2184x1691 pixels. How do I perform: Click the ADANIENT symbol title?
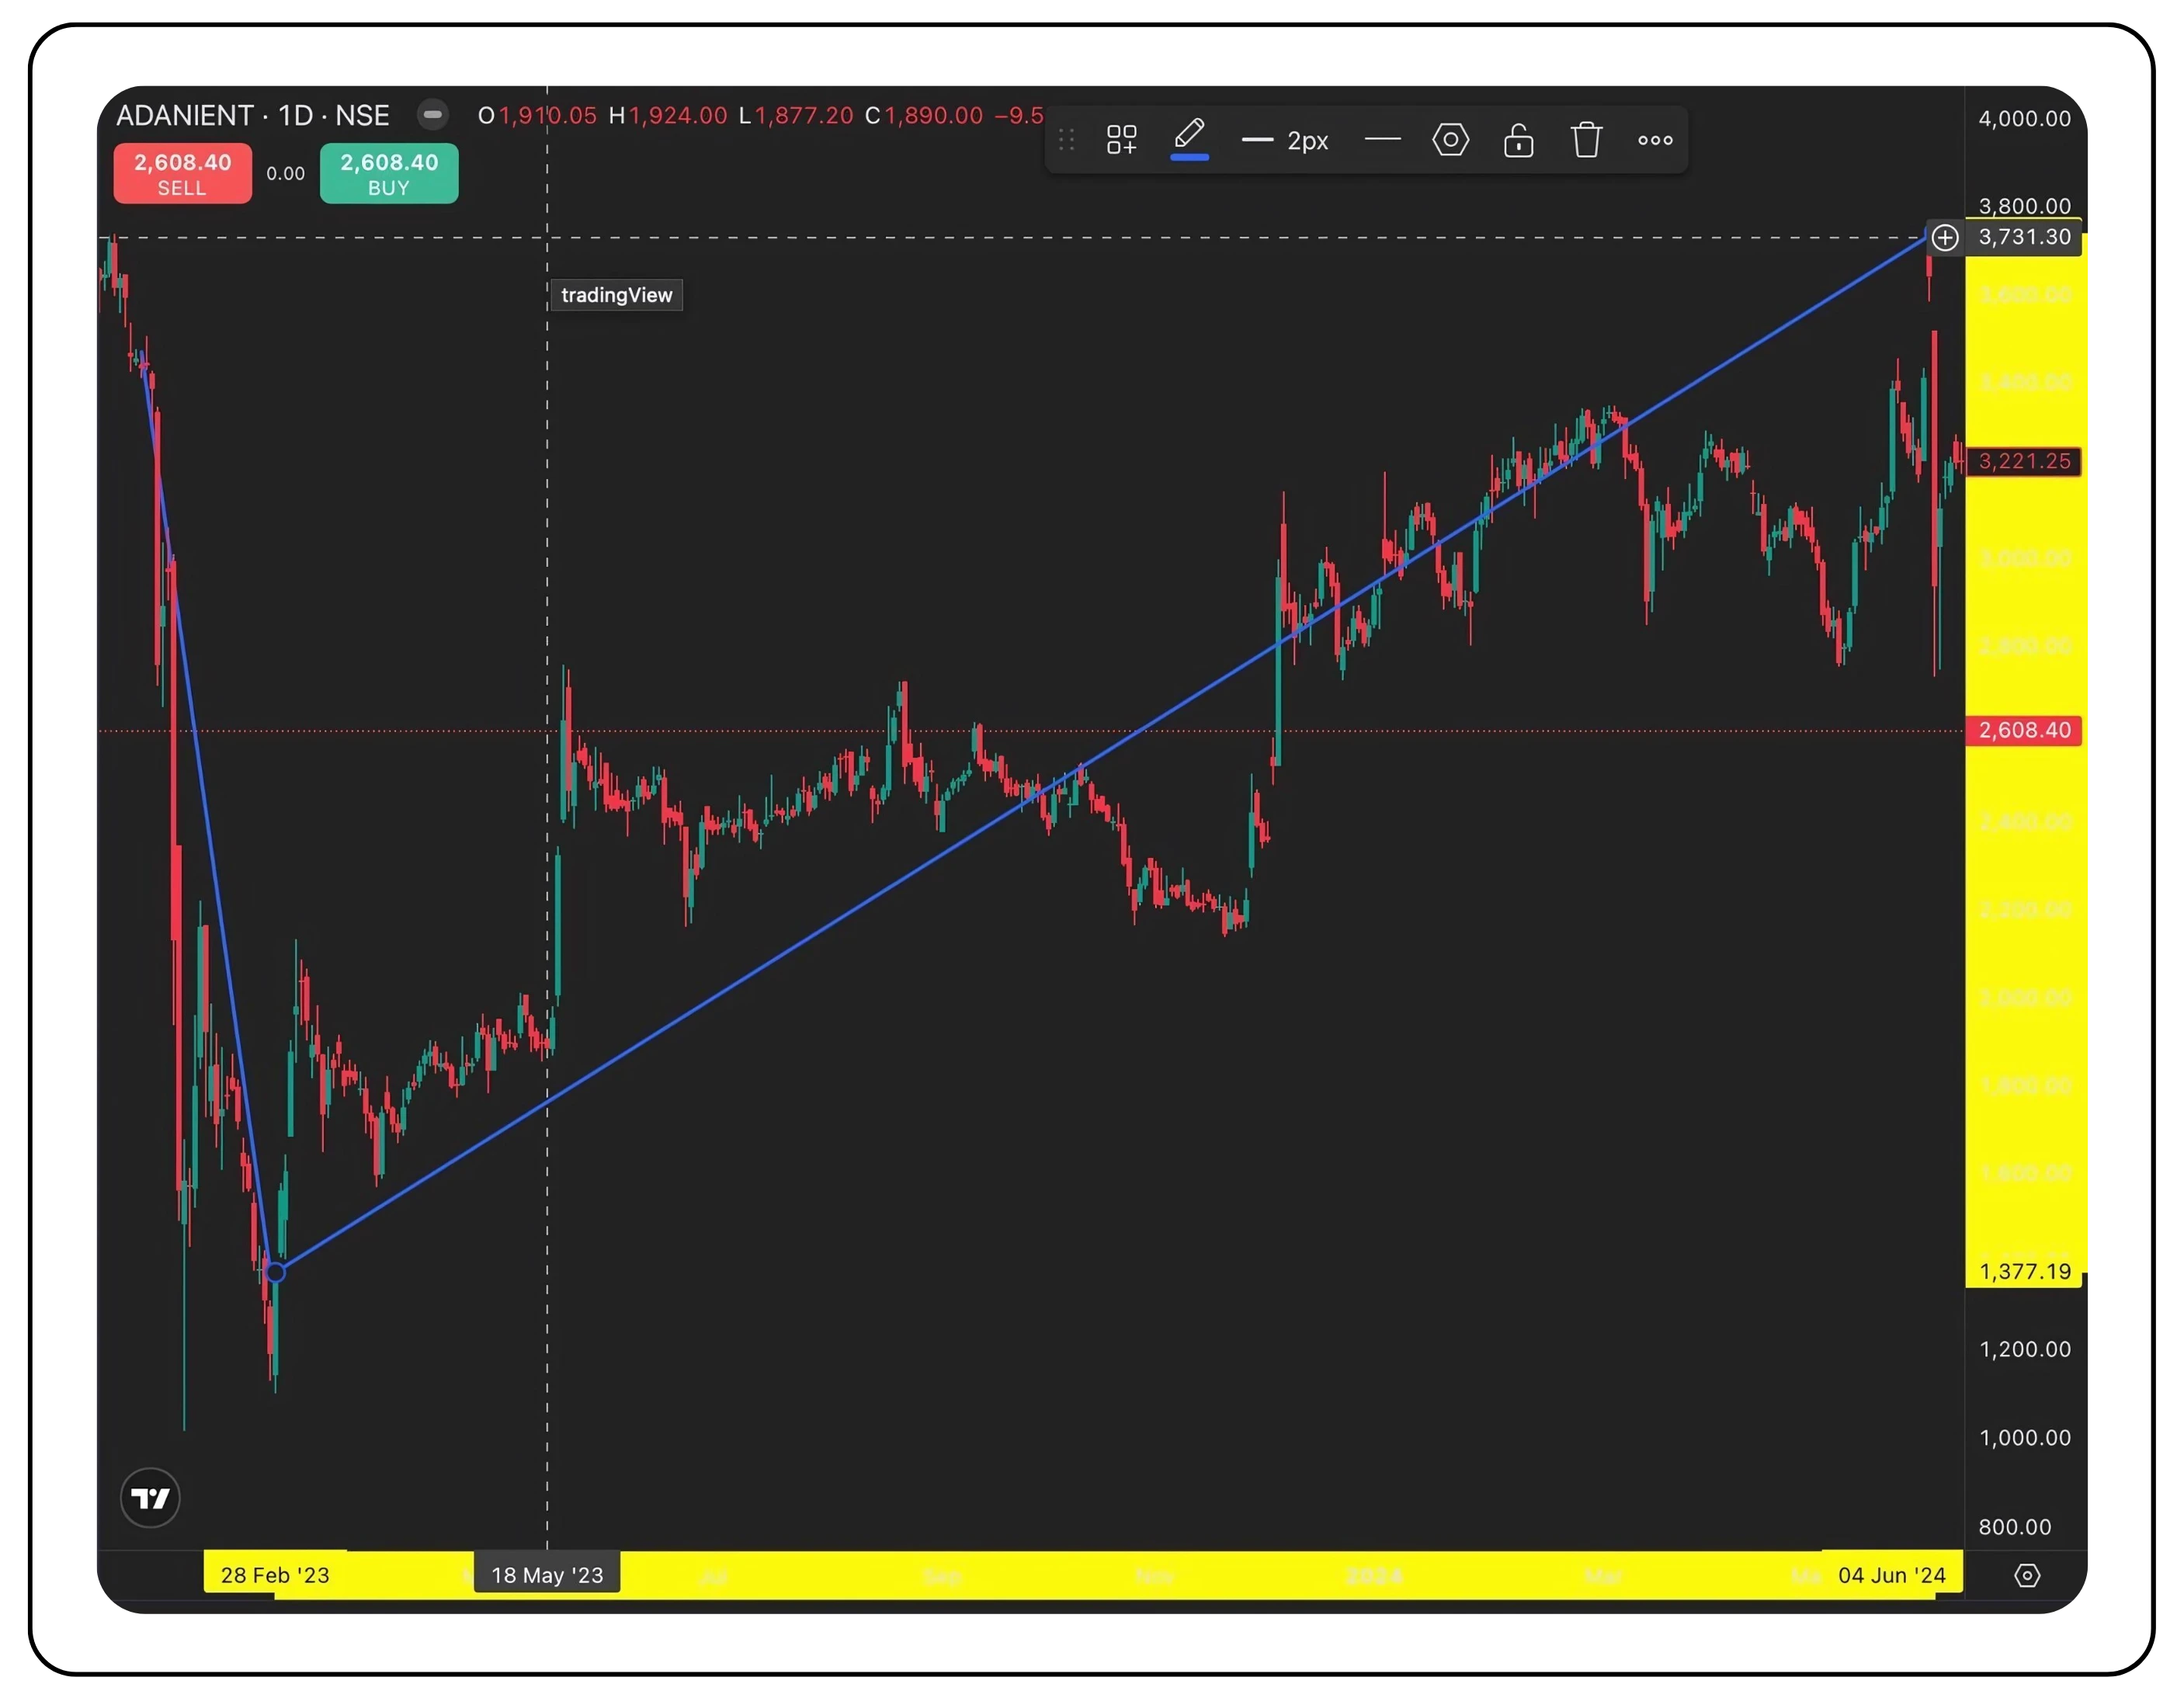pyautogui.click(x=185, y=116)
